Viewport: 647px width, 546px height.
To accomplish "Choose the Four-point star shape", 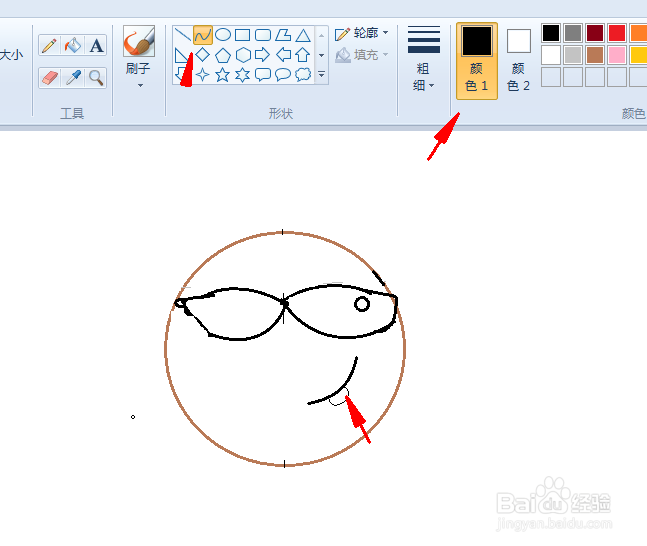I will click(203, 75).
